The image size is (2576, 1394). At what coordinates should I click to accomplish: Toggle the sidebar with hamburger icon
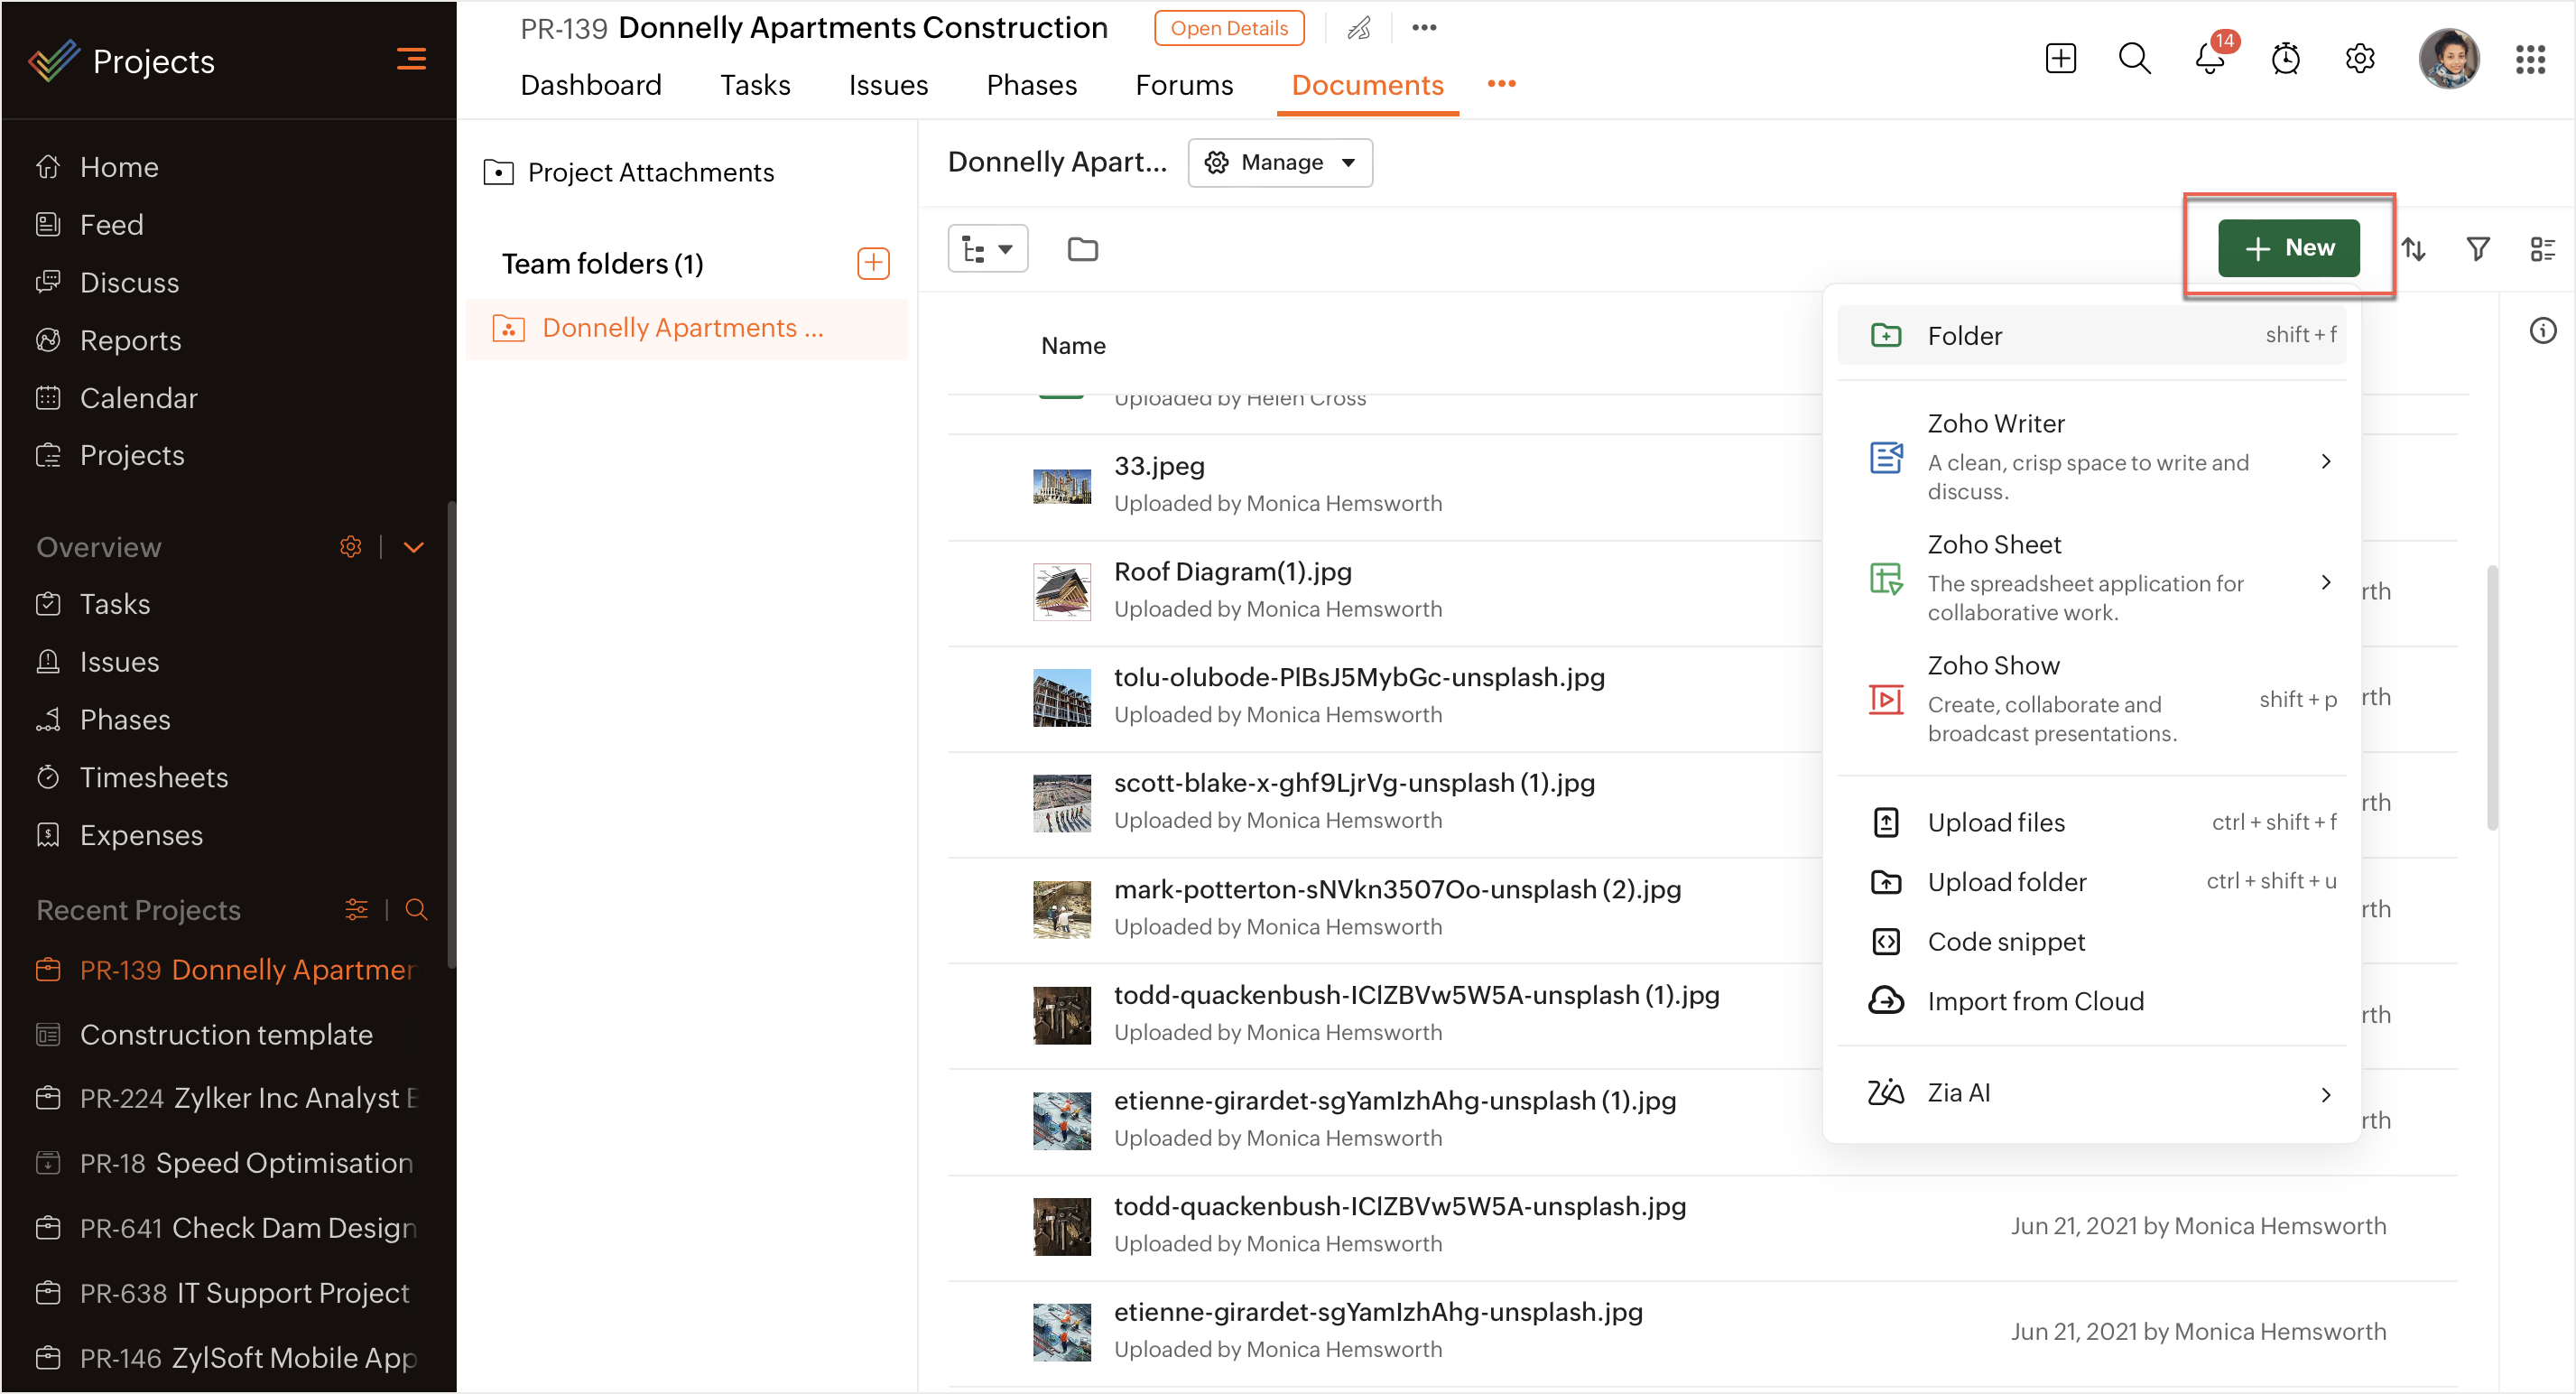[x=411, y=60]
